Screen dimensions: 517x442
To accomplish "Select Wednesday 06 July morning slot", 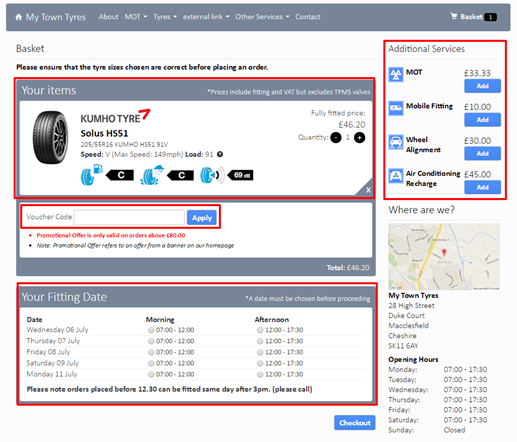I will point(151,330).
